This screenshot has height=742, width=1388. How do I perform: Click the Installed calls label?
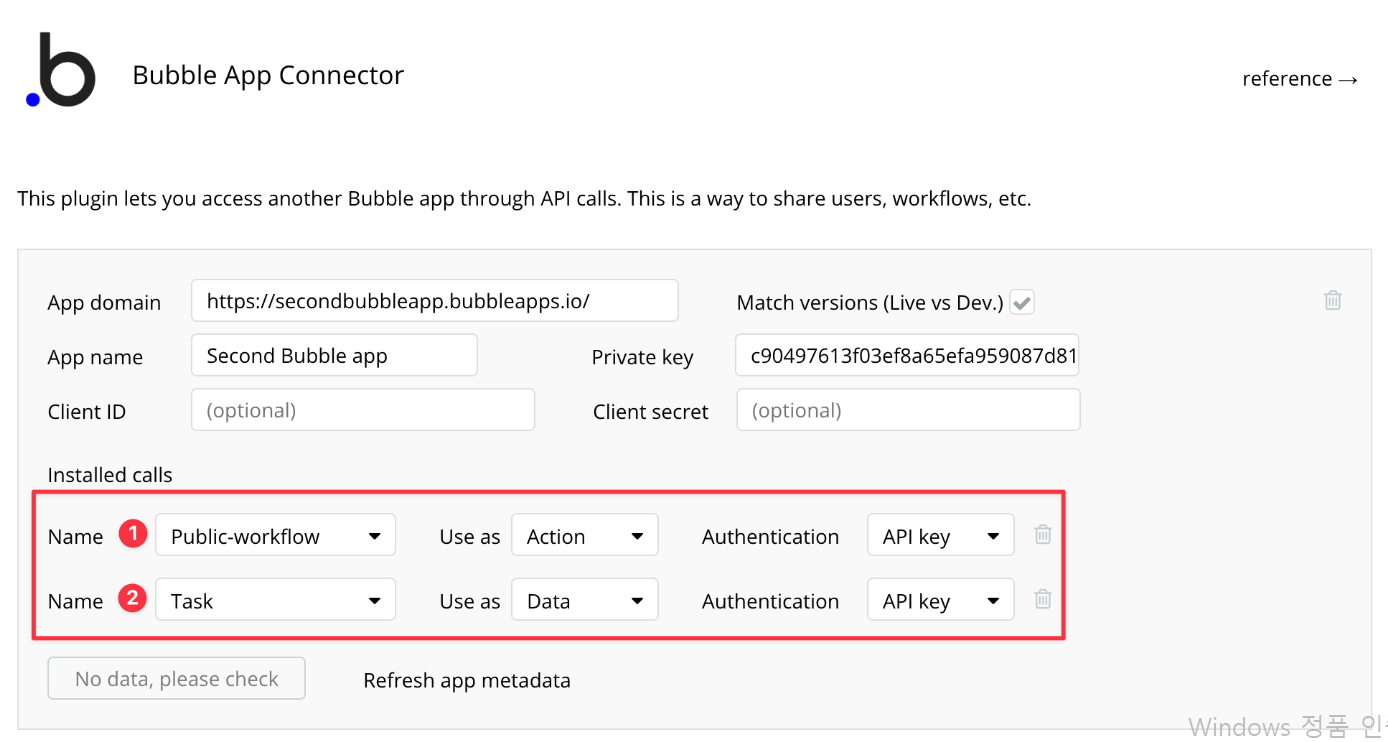point(110,475)
